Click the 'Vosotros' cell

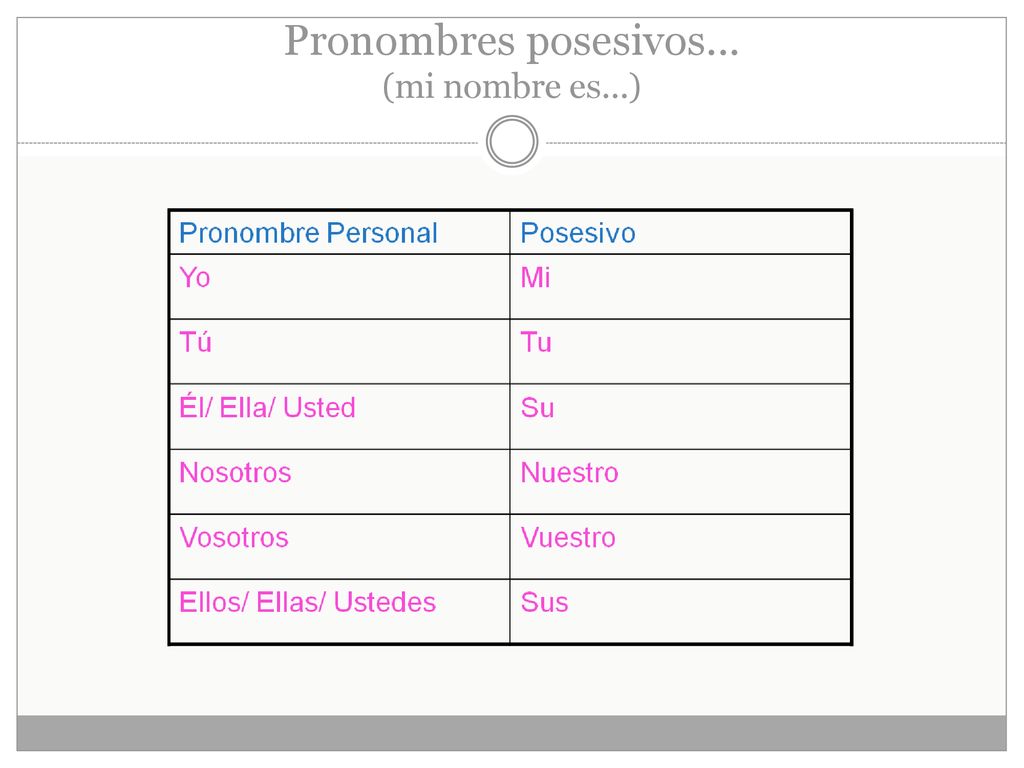pyautogui.click(x=340, y=547)
